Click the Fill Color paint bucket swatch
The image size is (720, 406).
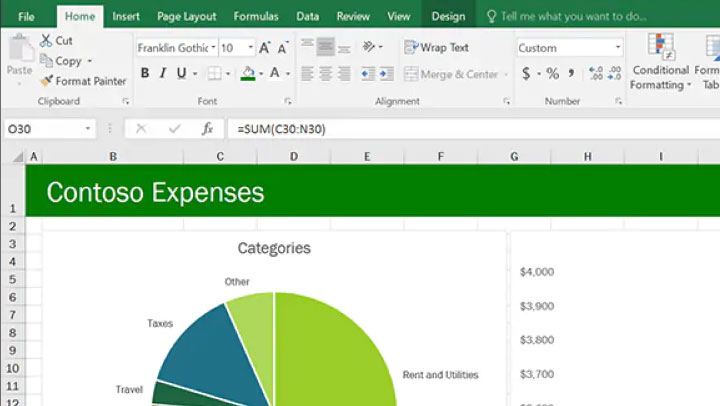click(x=247, y=73)
